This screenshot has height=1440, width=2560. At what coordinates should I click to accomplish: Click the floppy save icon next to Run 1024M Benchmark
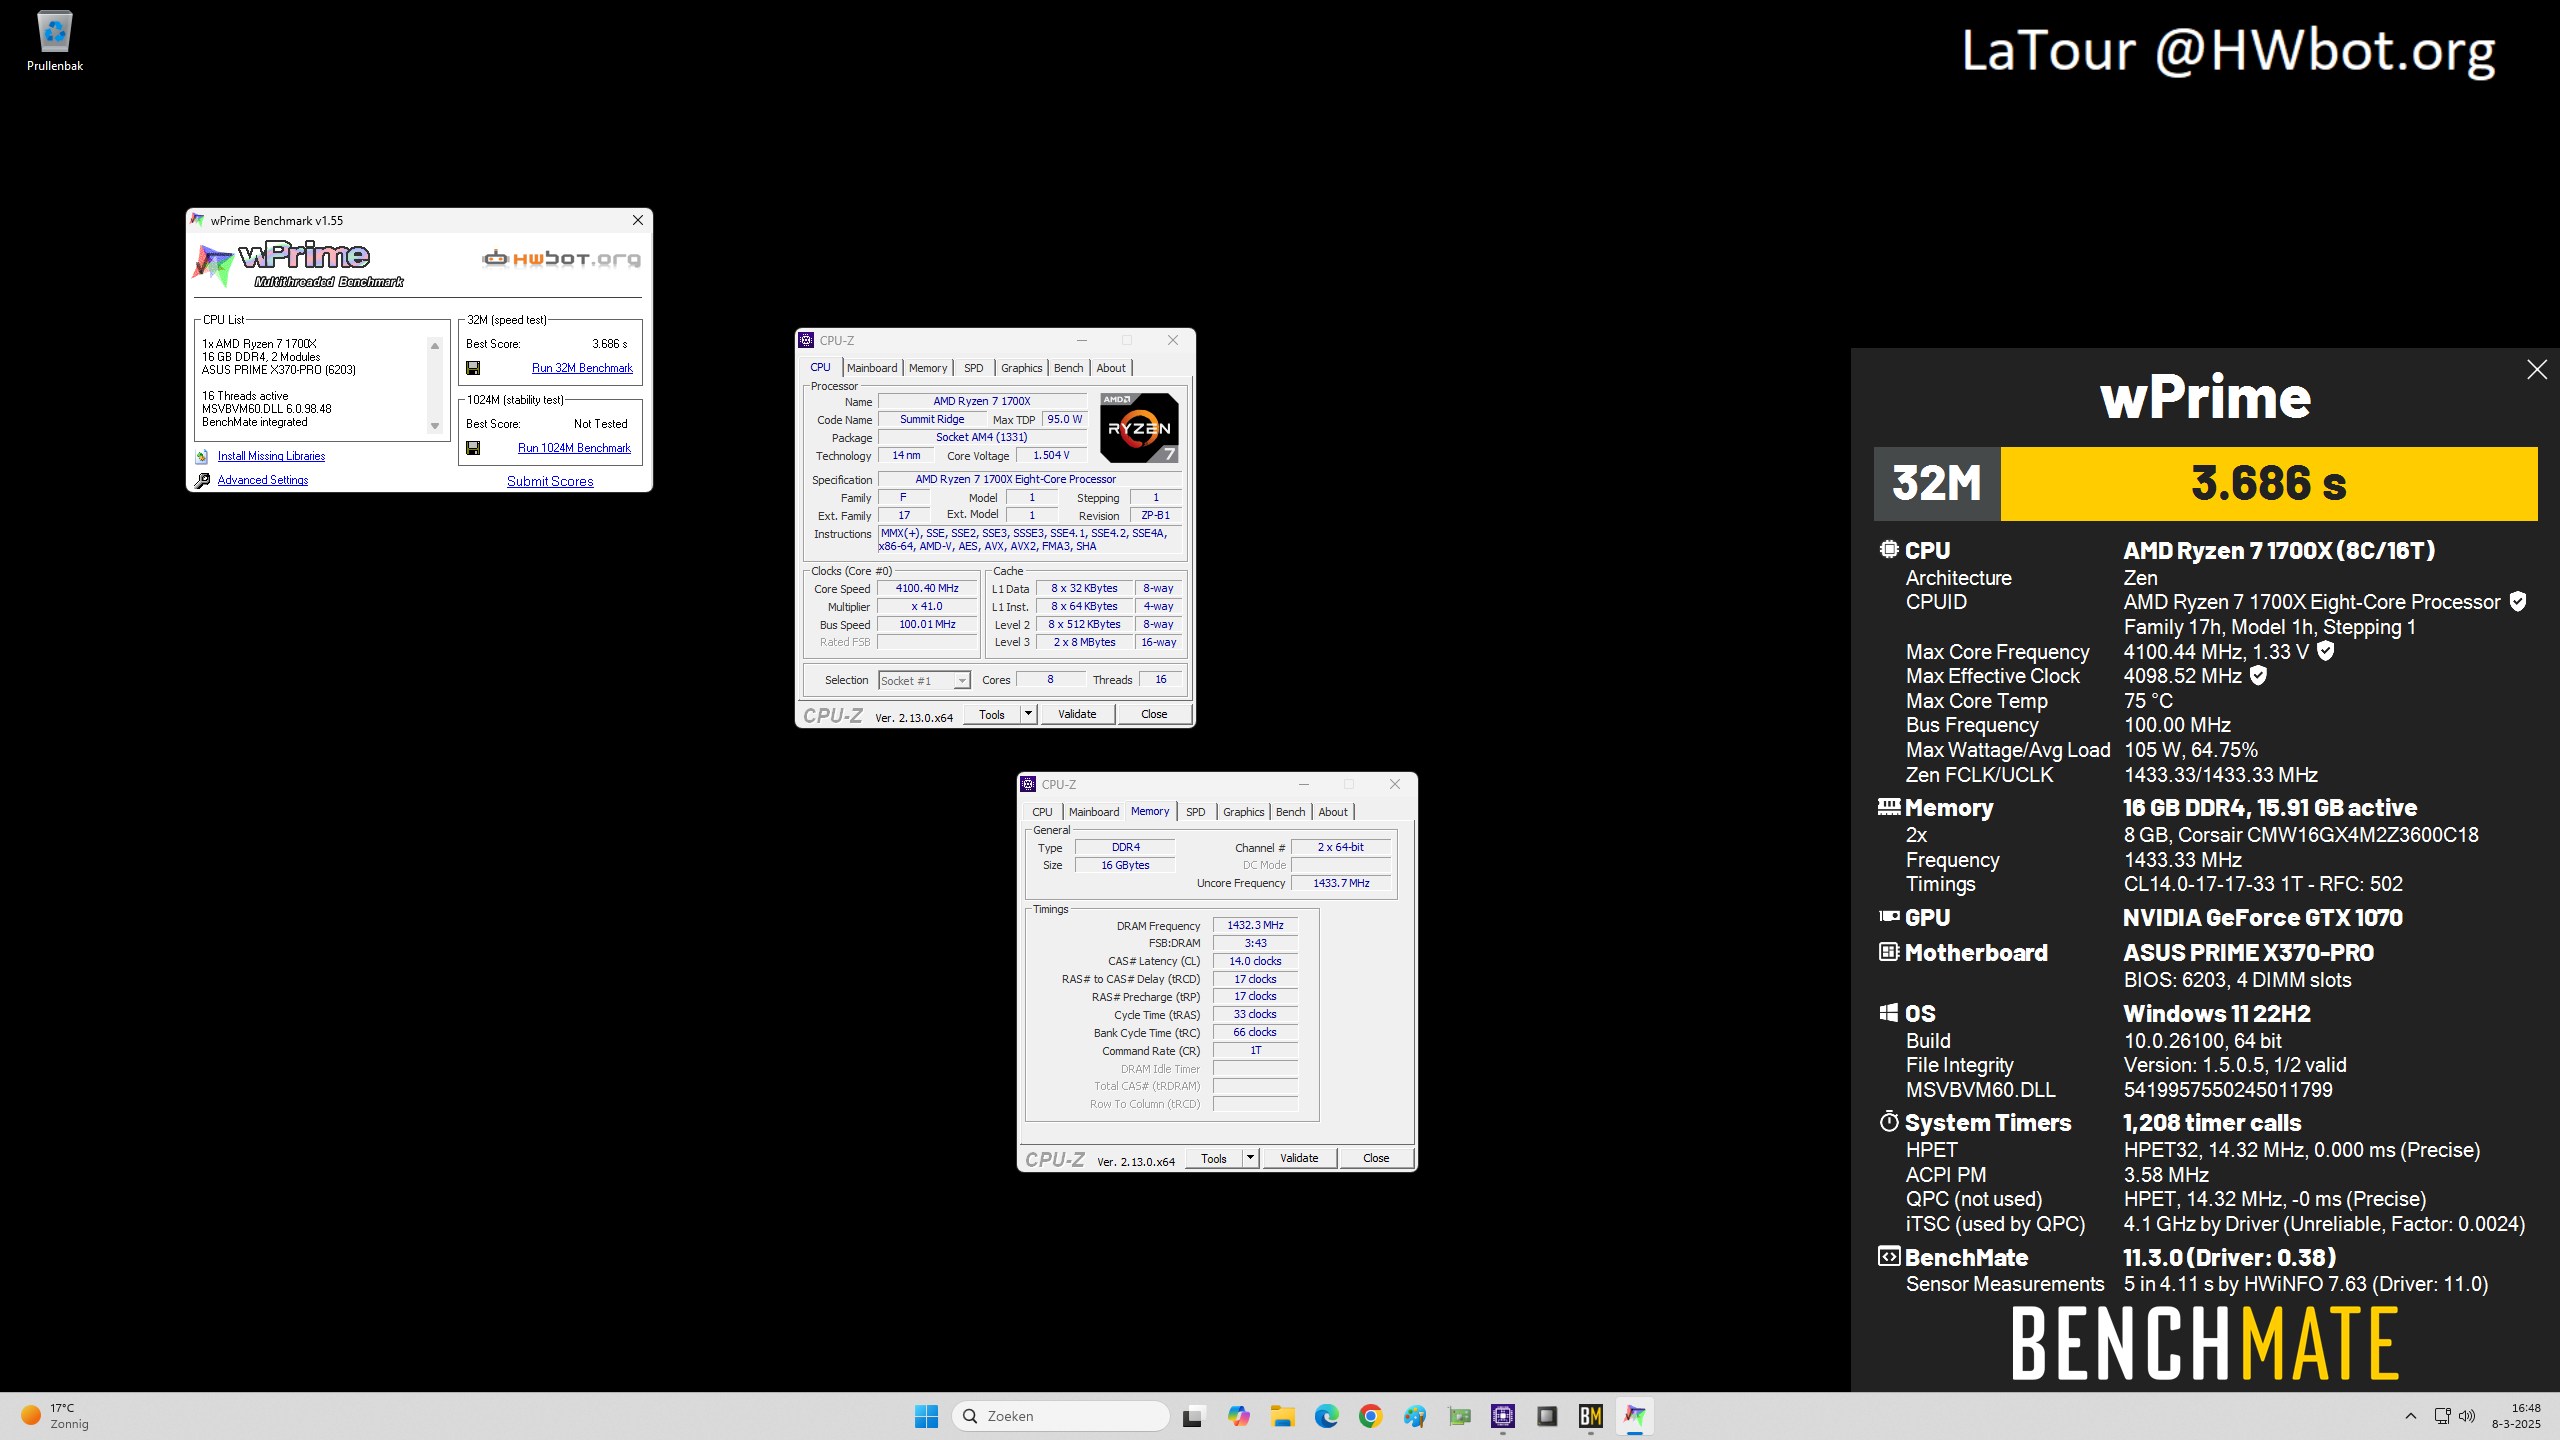click(473, 448)
